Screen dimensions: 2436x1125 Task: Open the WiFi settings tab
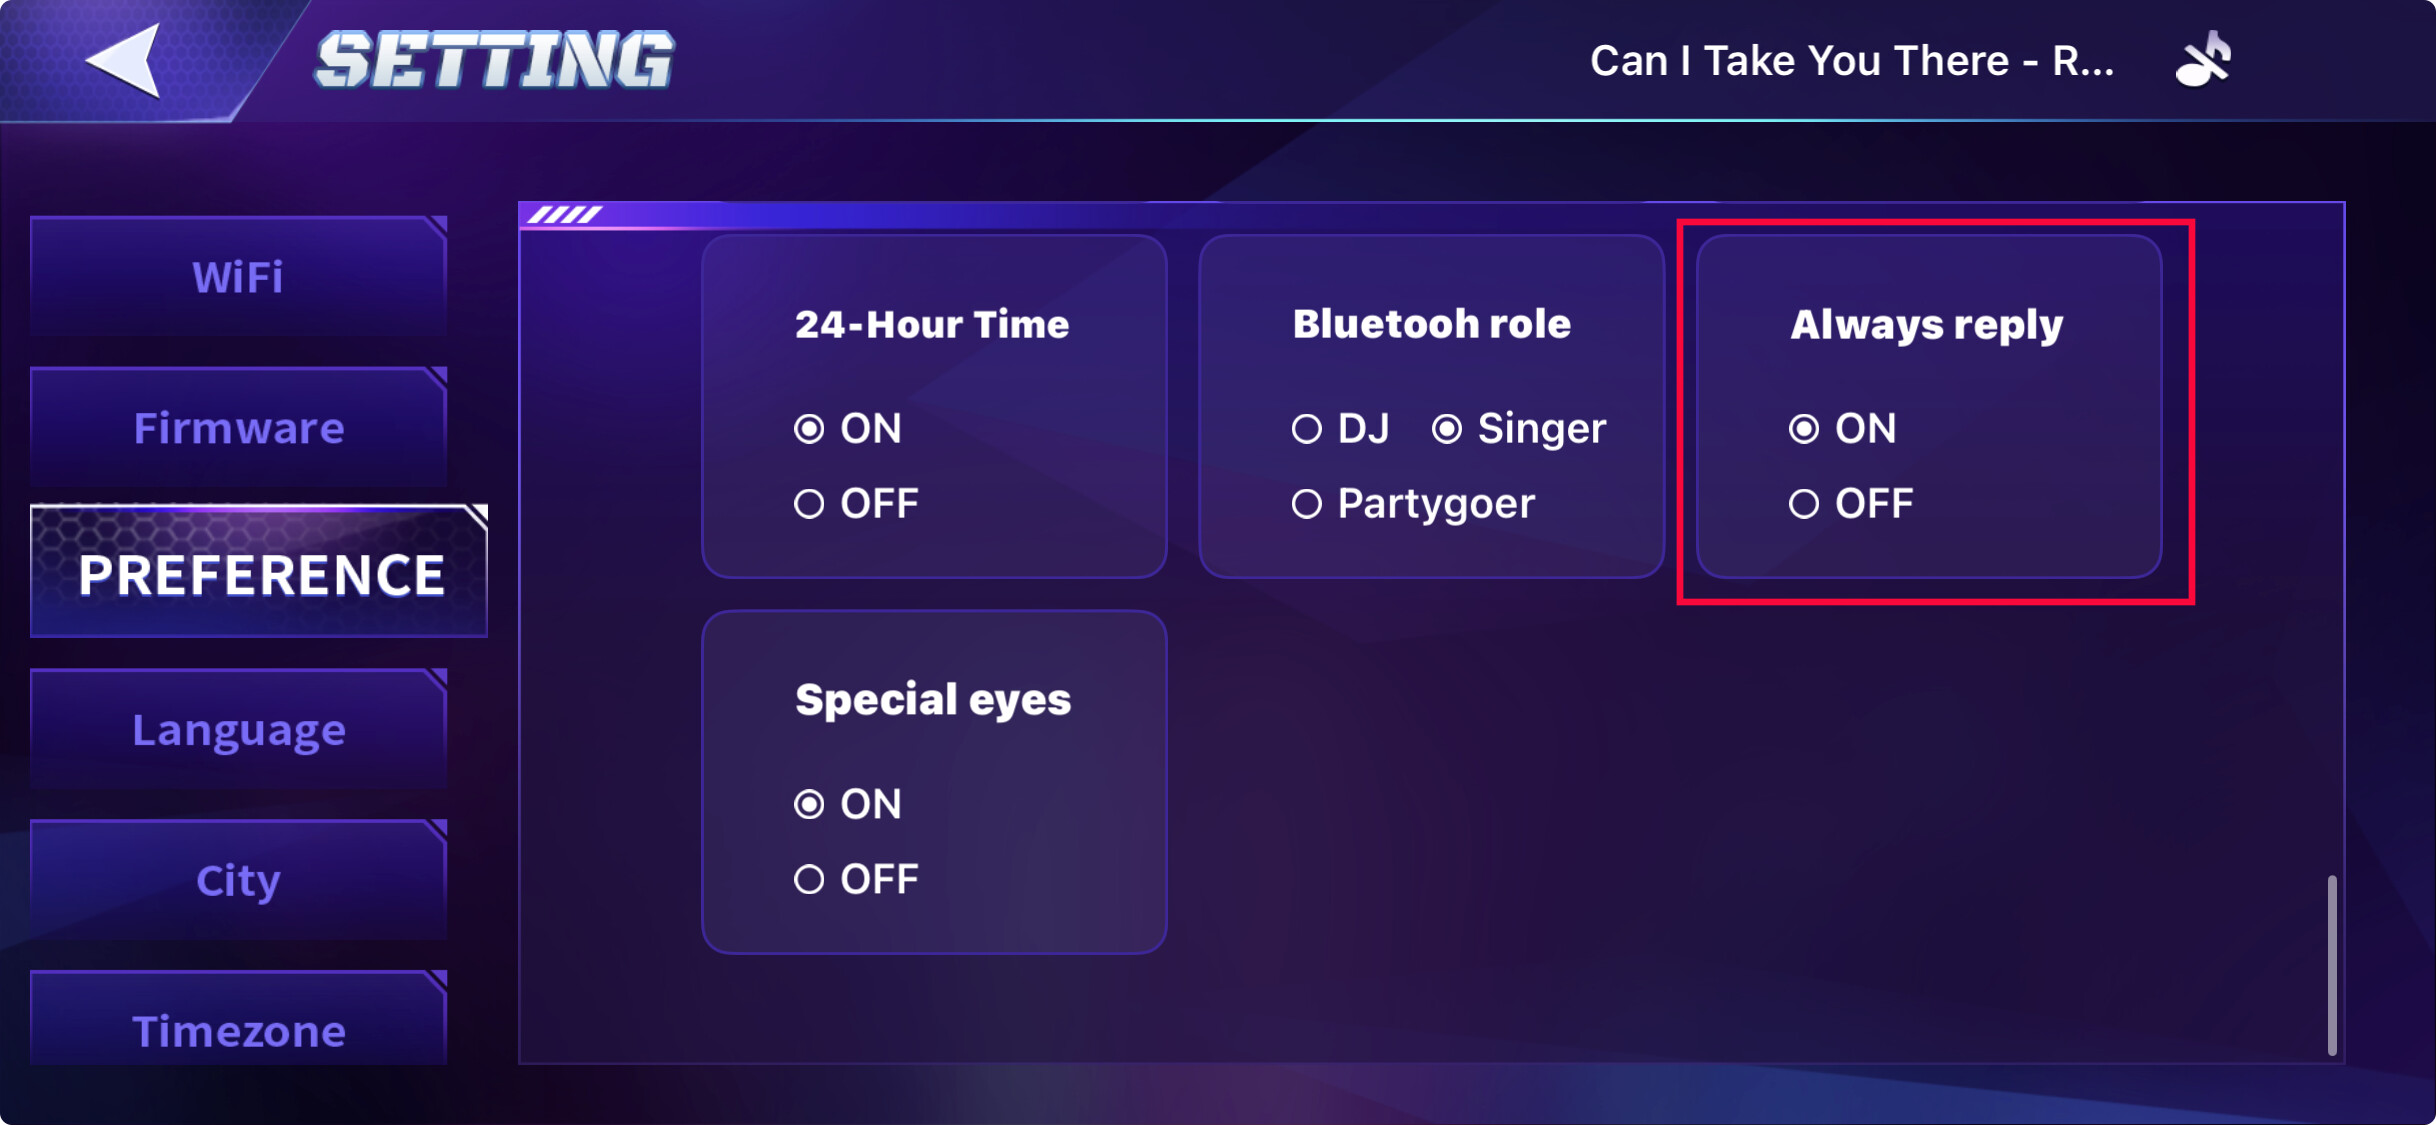click(x=238, y=277)
